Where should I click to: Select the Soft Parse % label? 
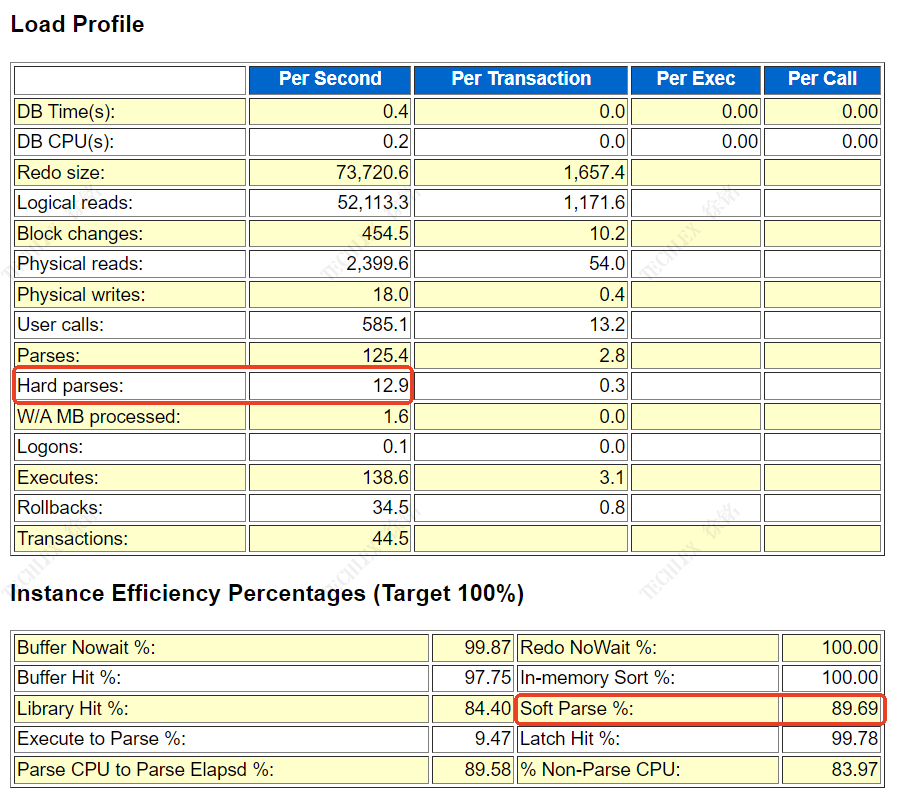point(577,710)
